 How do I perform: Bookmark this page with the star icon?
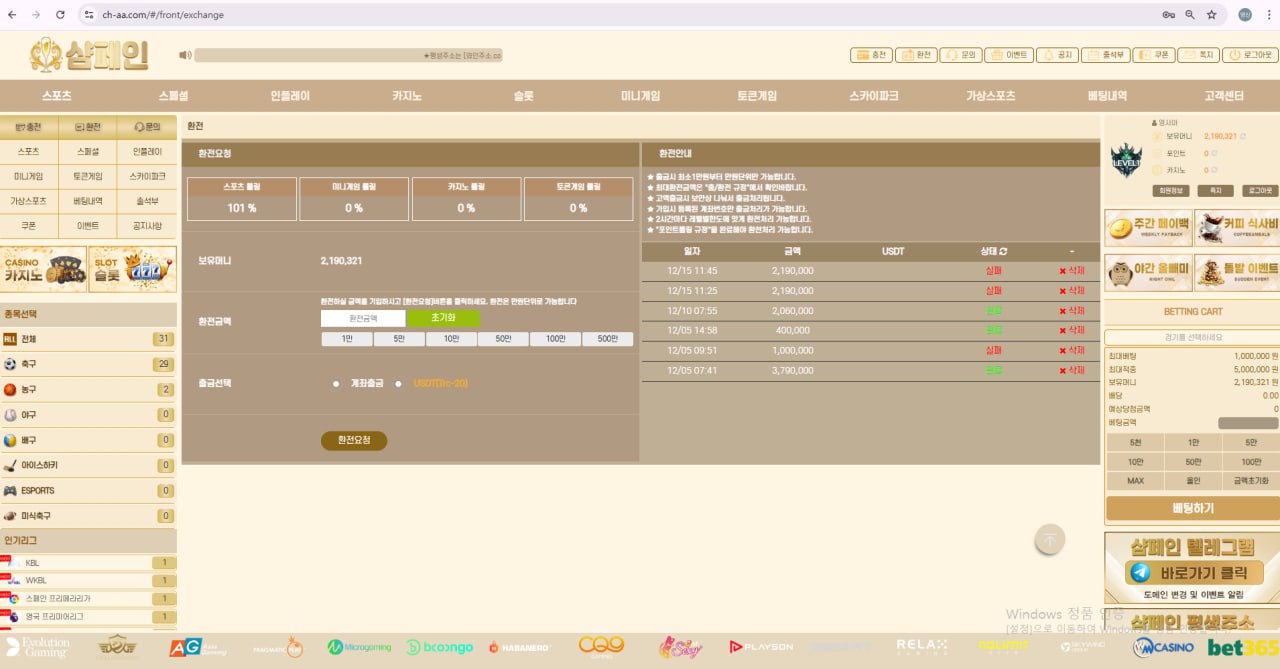click(1211, 15)
